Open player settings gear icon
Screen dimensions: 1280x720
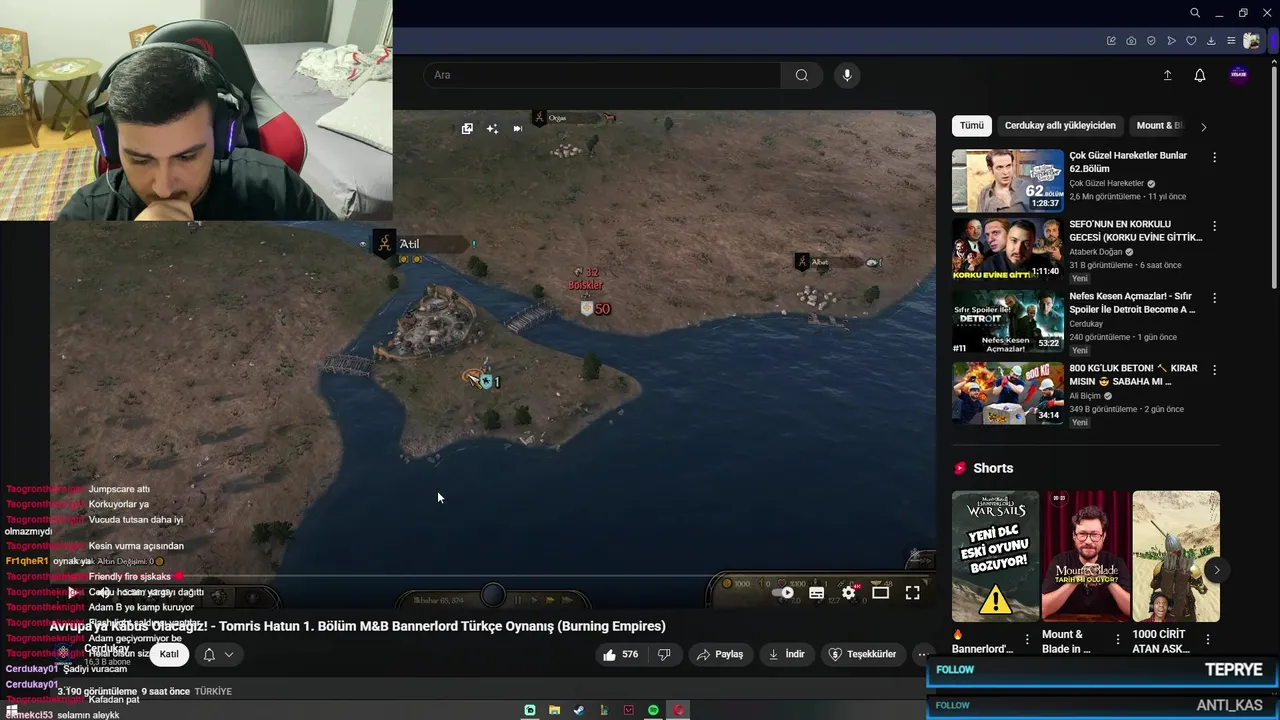[848, 593]
